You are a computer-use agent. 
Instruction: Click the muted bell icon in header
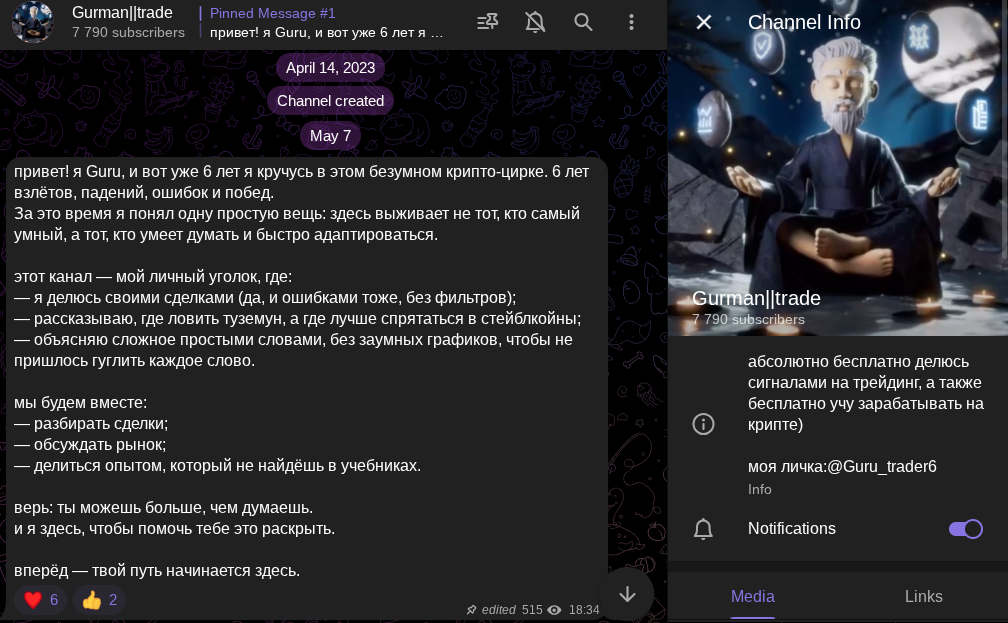pos(535,23)
